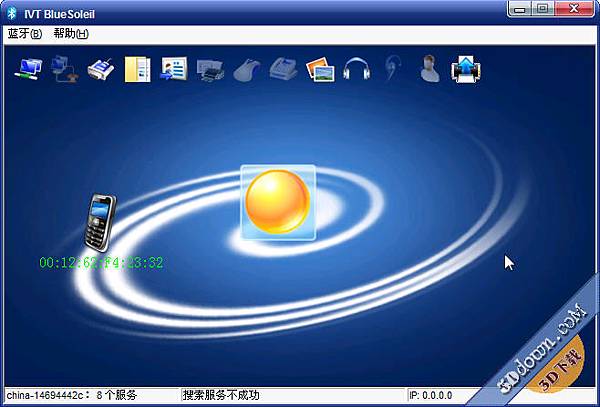Click the status text china-14694442c: 8 个服务

(72, 395)
